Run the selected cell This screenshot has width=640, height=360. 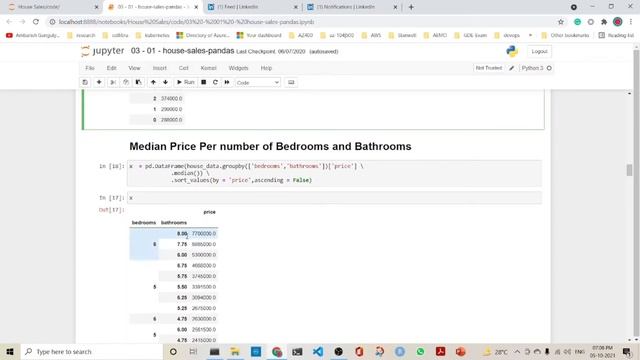pos(186,82)
